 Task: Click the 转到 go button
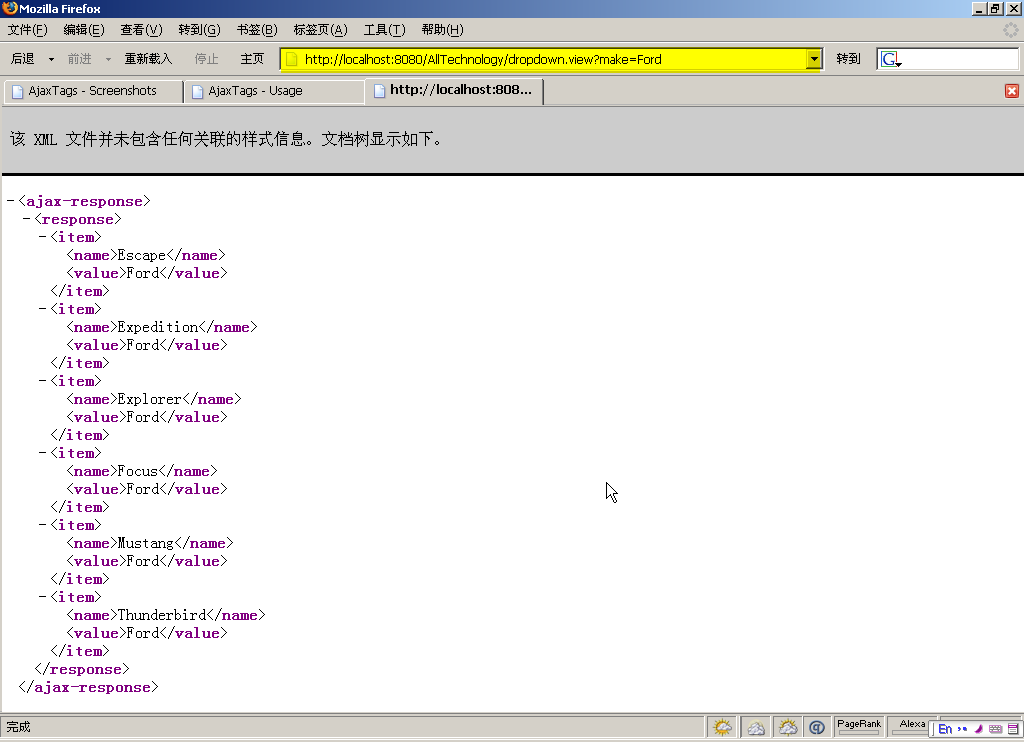coord(848,59)
